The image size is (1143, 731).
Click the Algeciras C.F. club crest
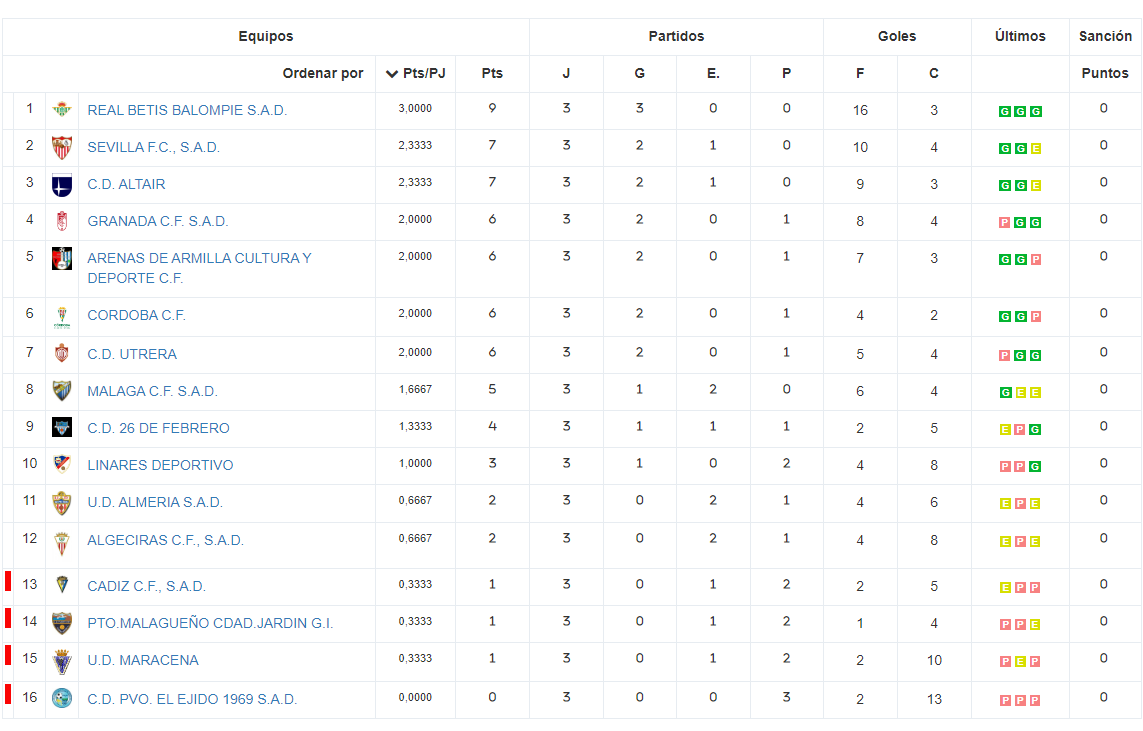point(62,543)
